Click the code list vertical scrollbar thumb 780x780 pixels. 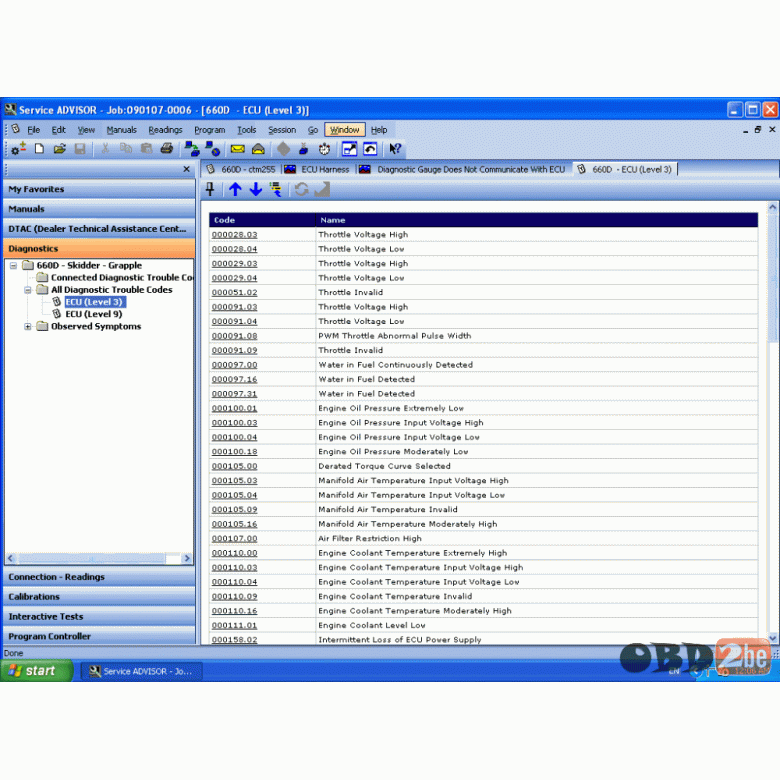773,279
